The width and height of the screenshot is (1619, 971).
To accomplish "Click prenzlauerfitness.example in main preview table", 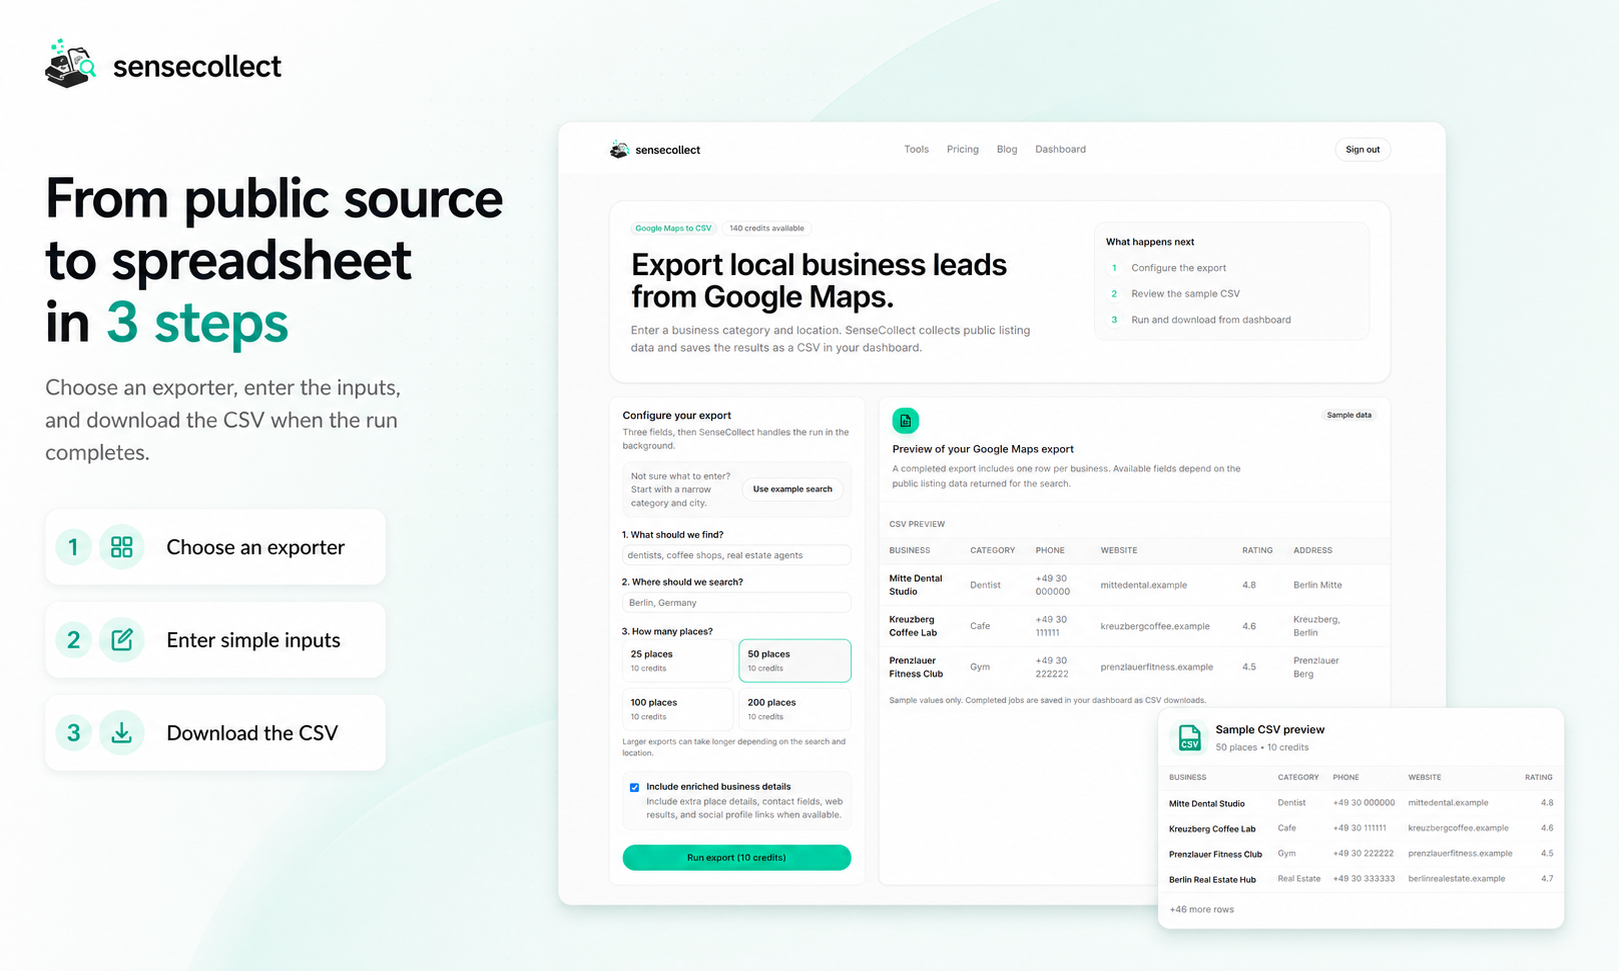I will tap(1157, 667).
